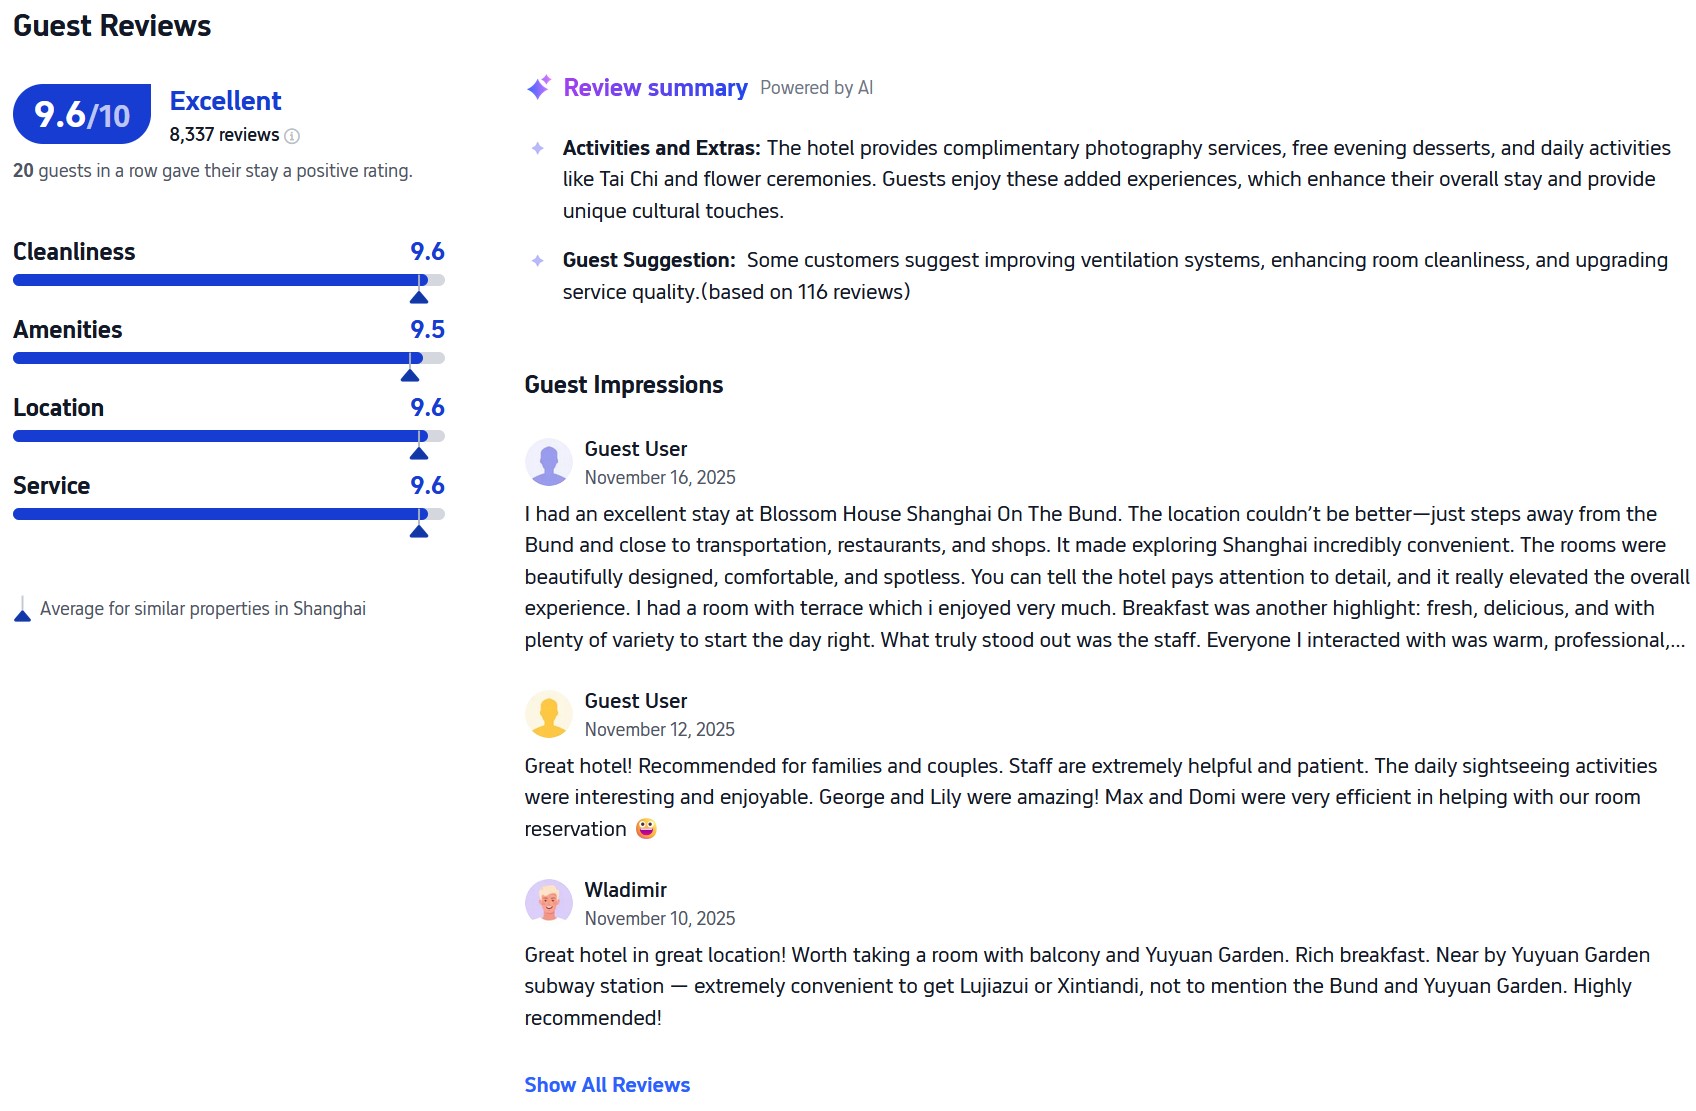
Task: Click the Service rating bar
Action: [x=228, y=514]
